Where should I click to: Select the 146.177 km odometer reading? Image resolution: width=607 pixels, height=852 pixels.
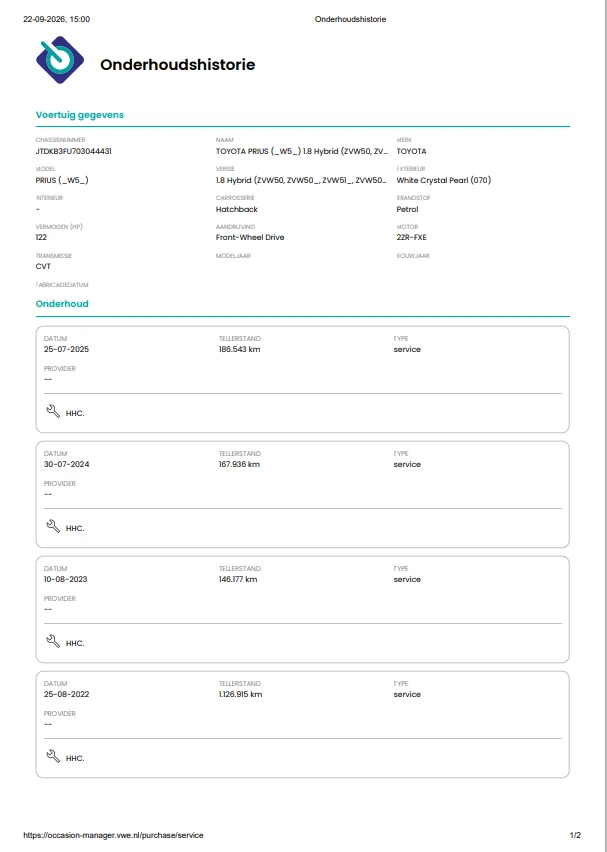[238, 580]
